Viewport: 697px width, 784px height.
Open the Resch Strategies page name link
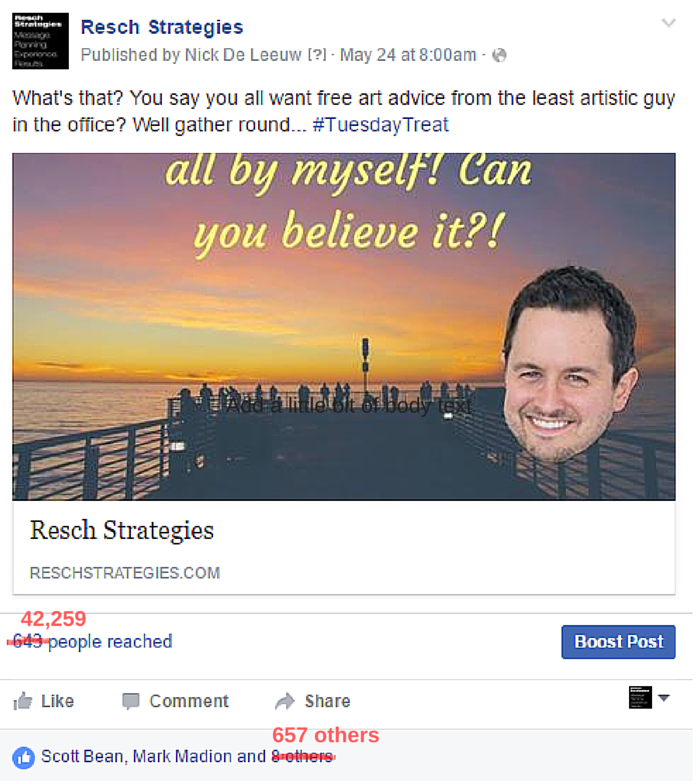(x=162, y=28)
